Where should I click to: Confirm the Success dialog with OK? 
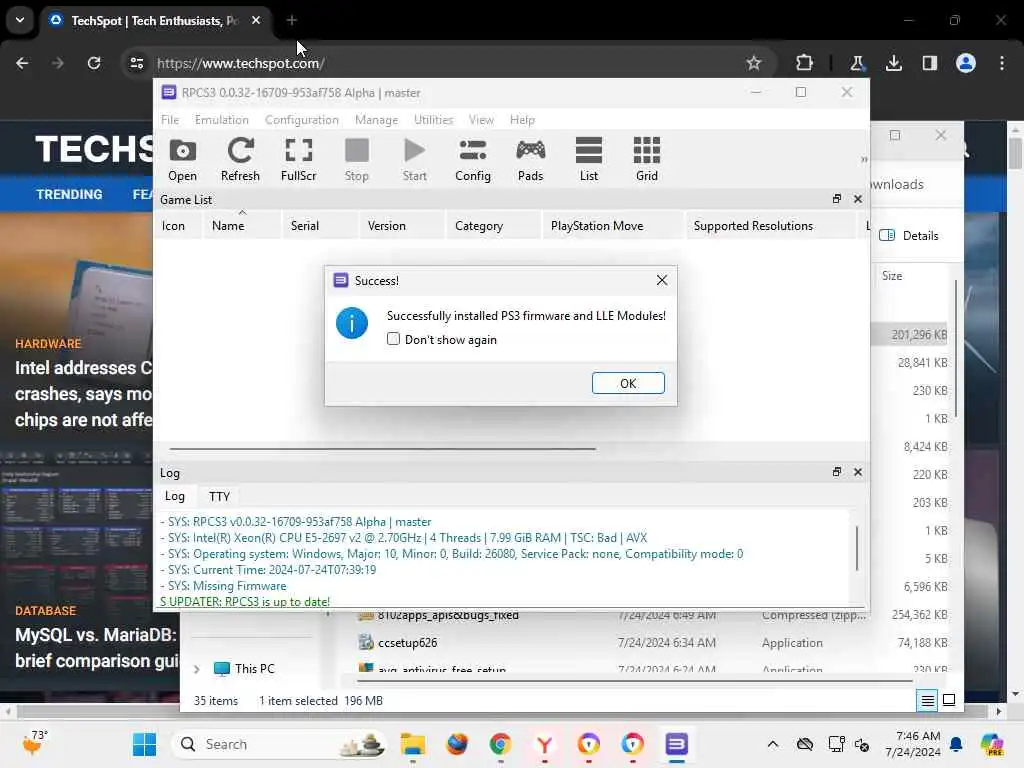(628, 383)
